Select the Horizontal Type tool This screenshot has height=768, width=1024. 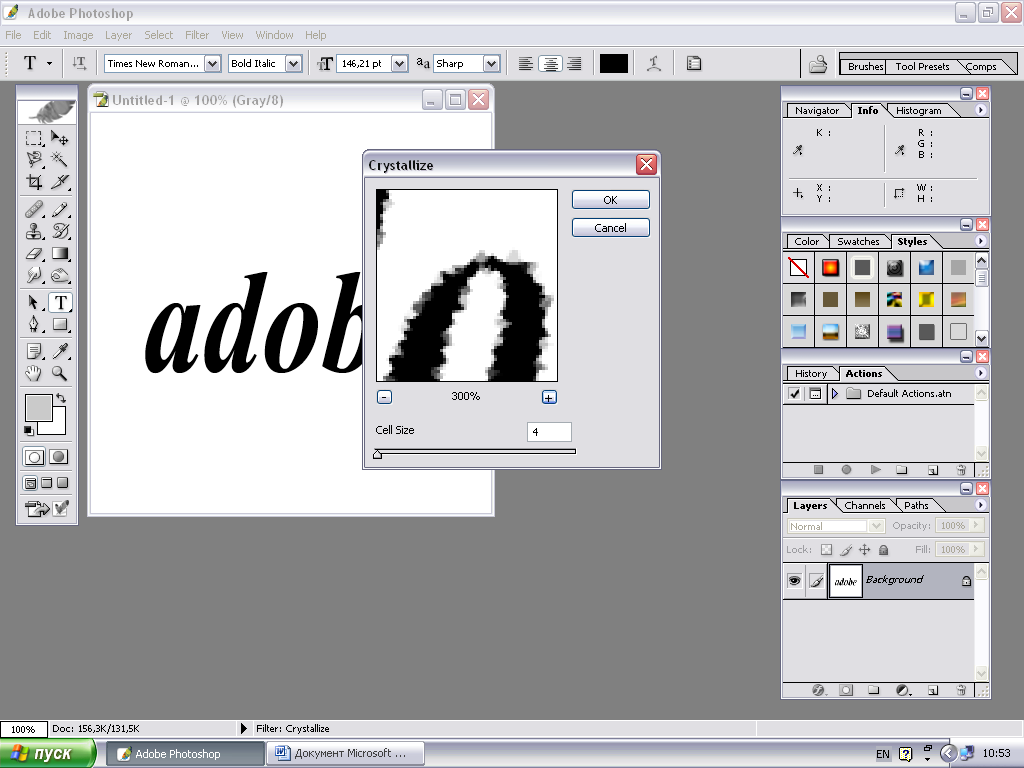(60, 302)
